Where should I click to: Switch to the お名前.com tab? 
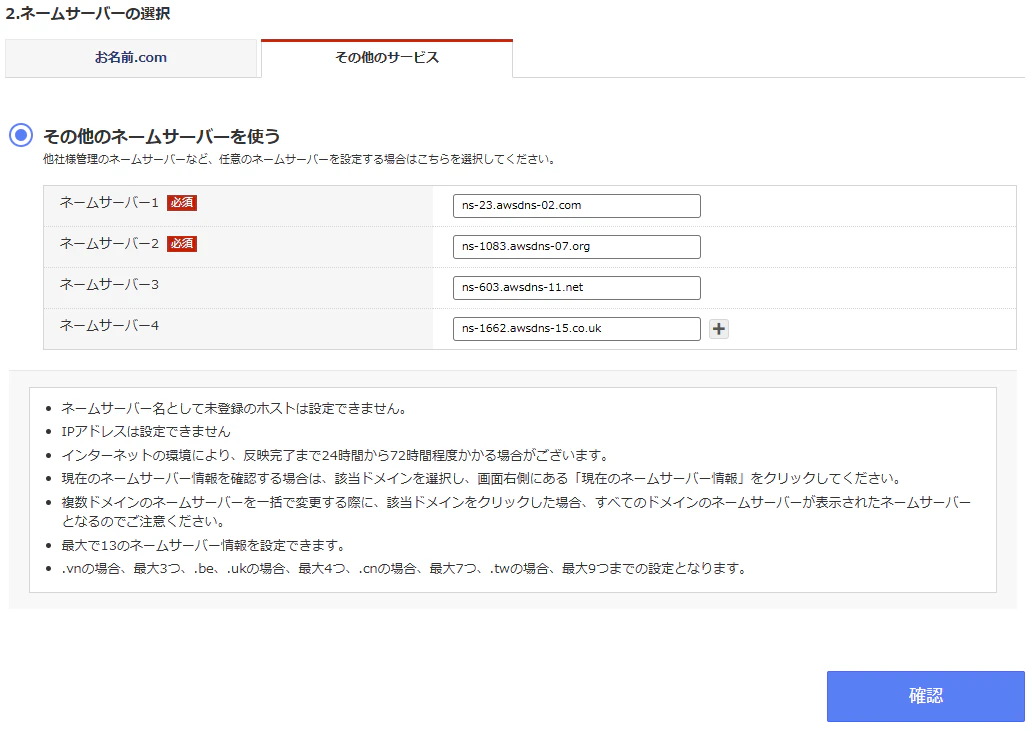click(131, 58)
